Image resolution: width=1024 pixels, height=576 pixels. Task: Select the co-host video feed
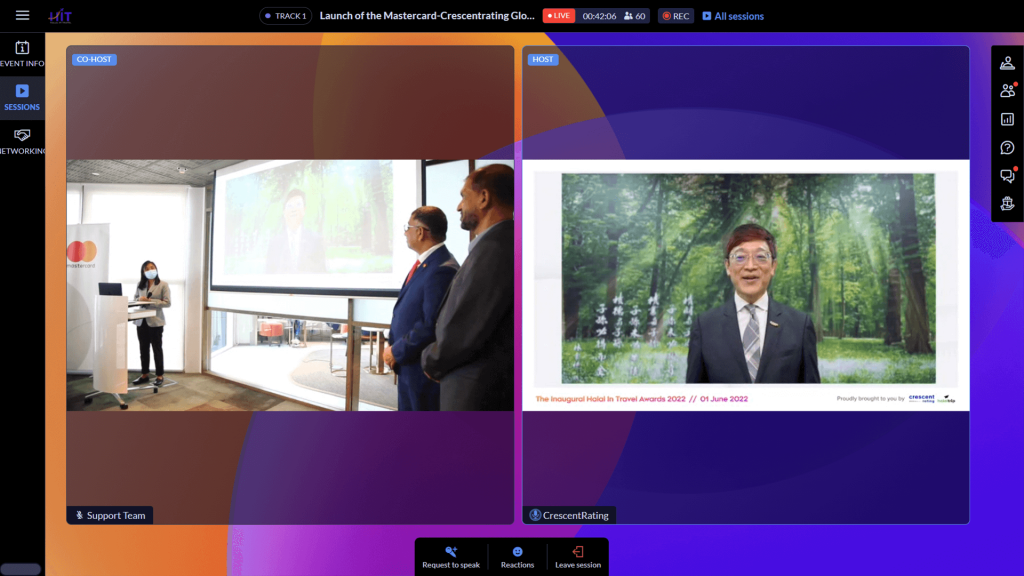pos(290,285)
